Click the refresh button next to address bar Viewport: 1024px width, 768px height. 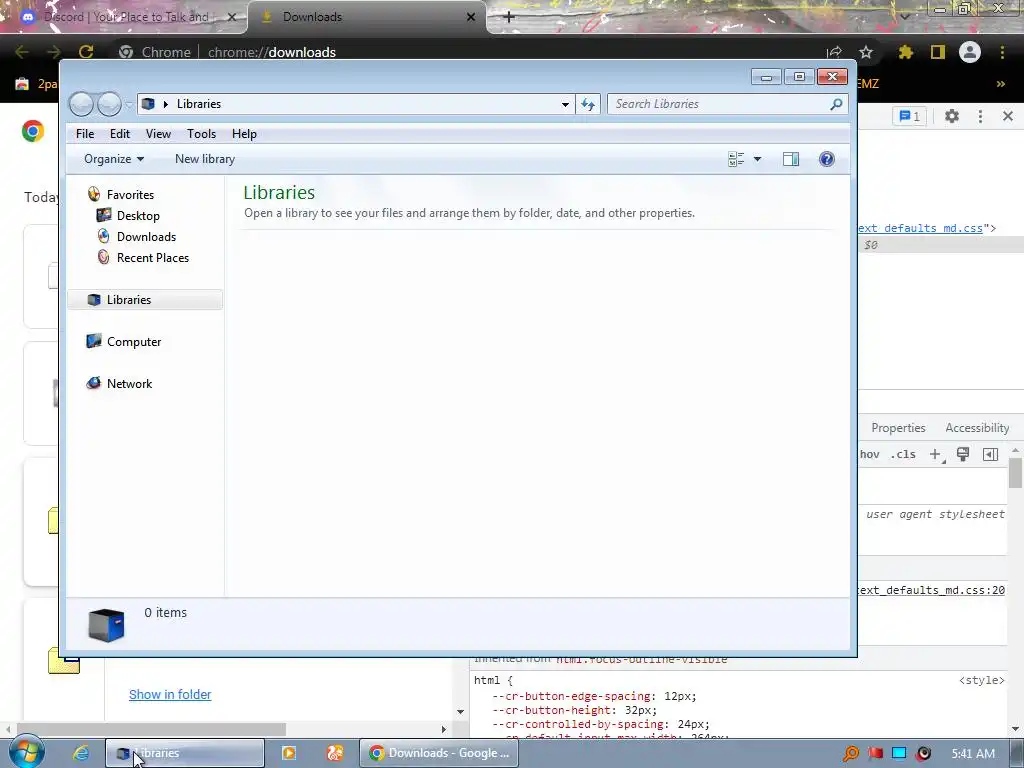(588, 104)
